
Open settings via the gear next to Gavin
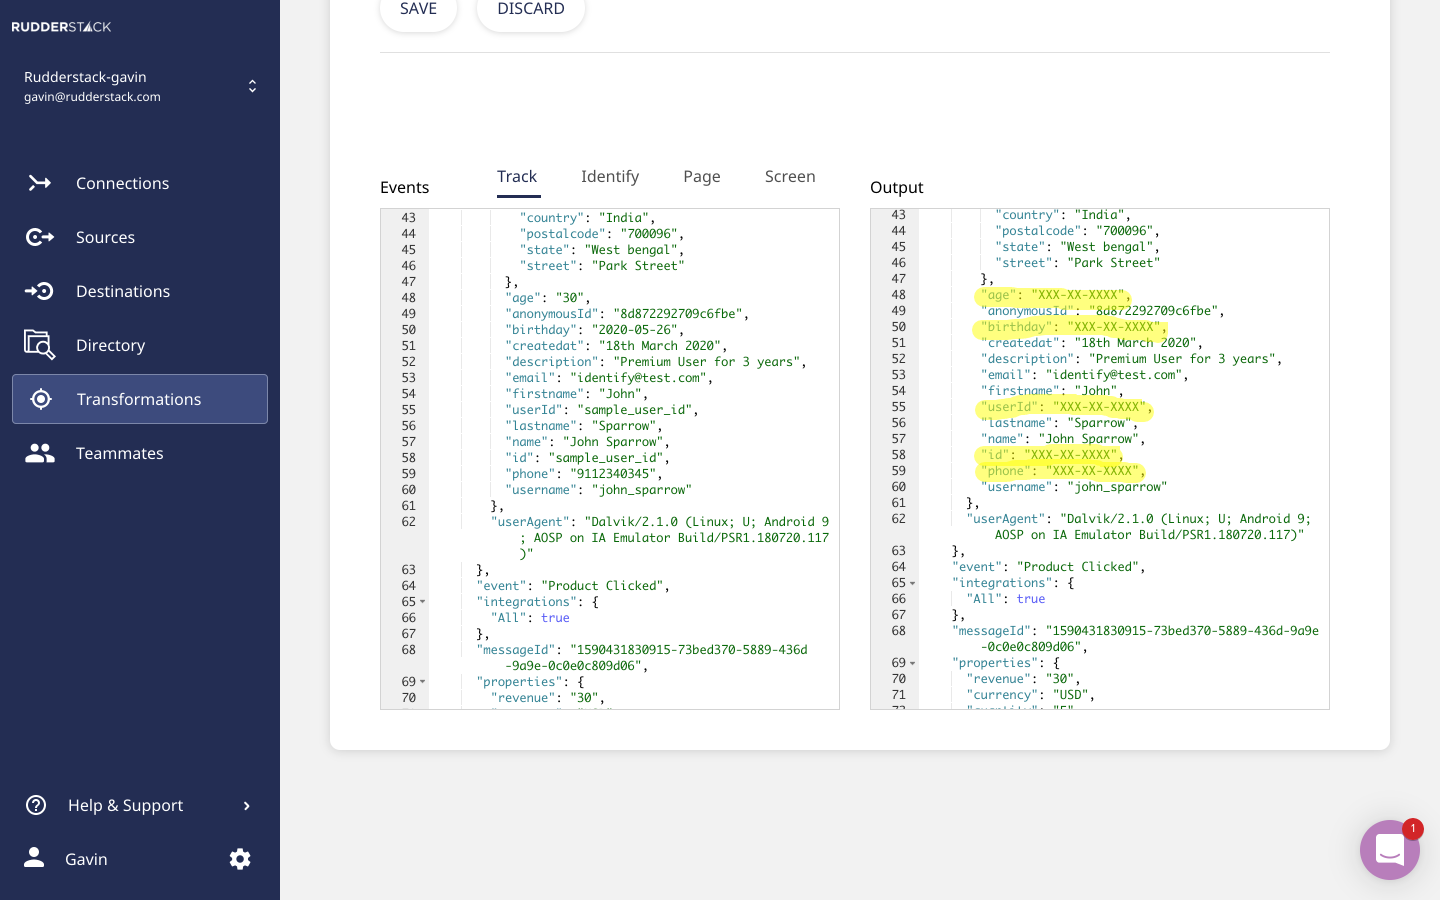click(x=240, y=859)
